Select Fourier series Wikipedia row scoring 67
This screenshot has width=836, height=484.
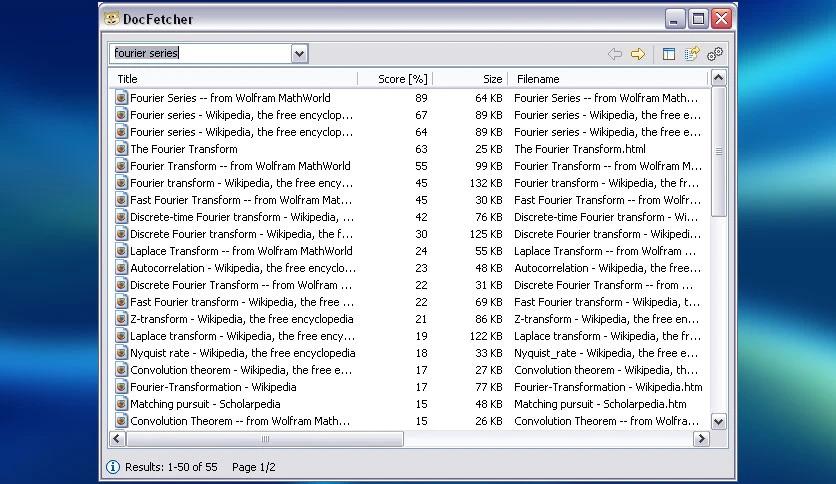(242, 115)
